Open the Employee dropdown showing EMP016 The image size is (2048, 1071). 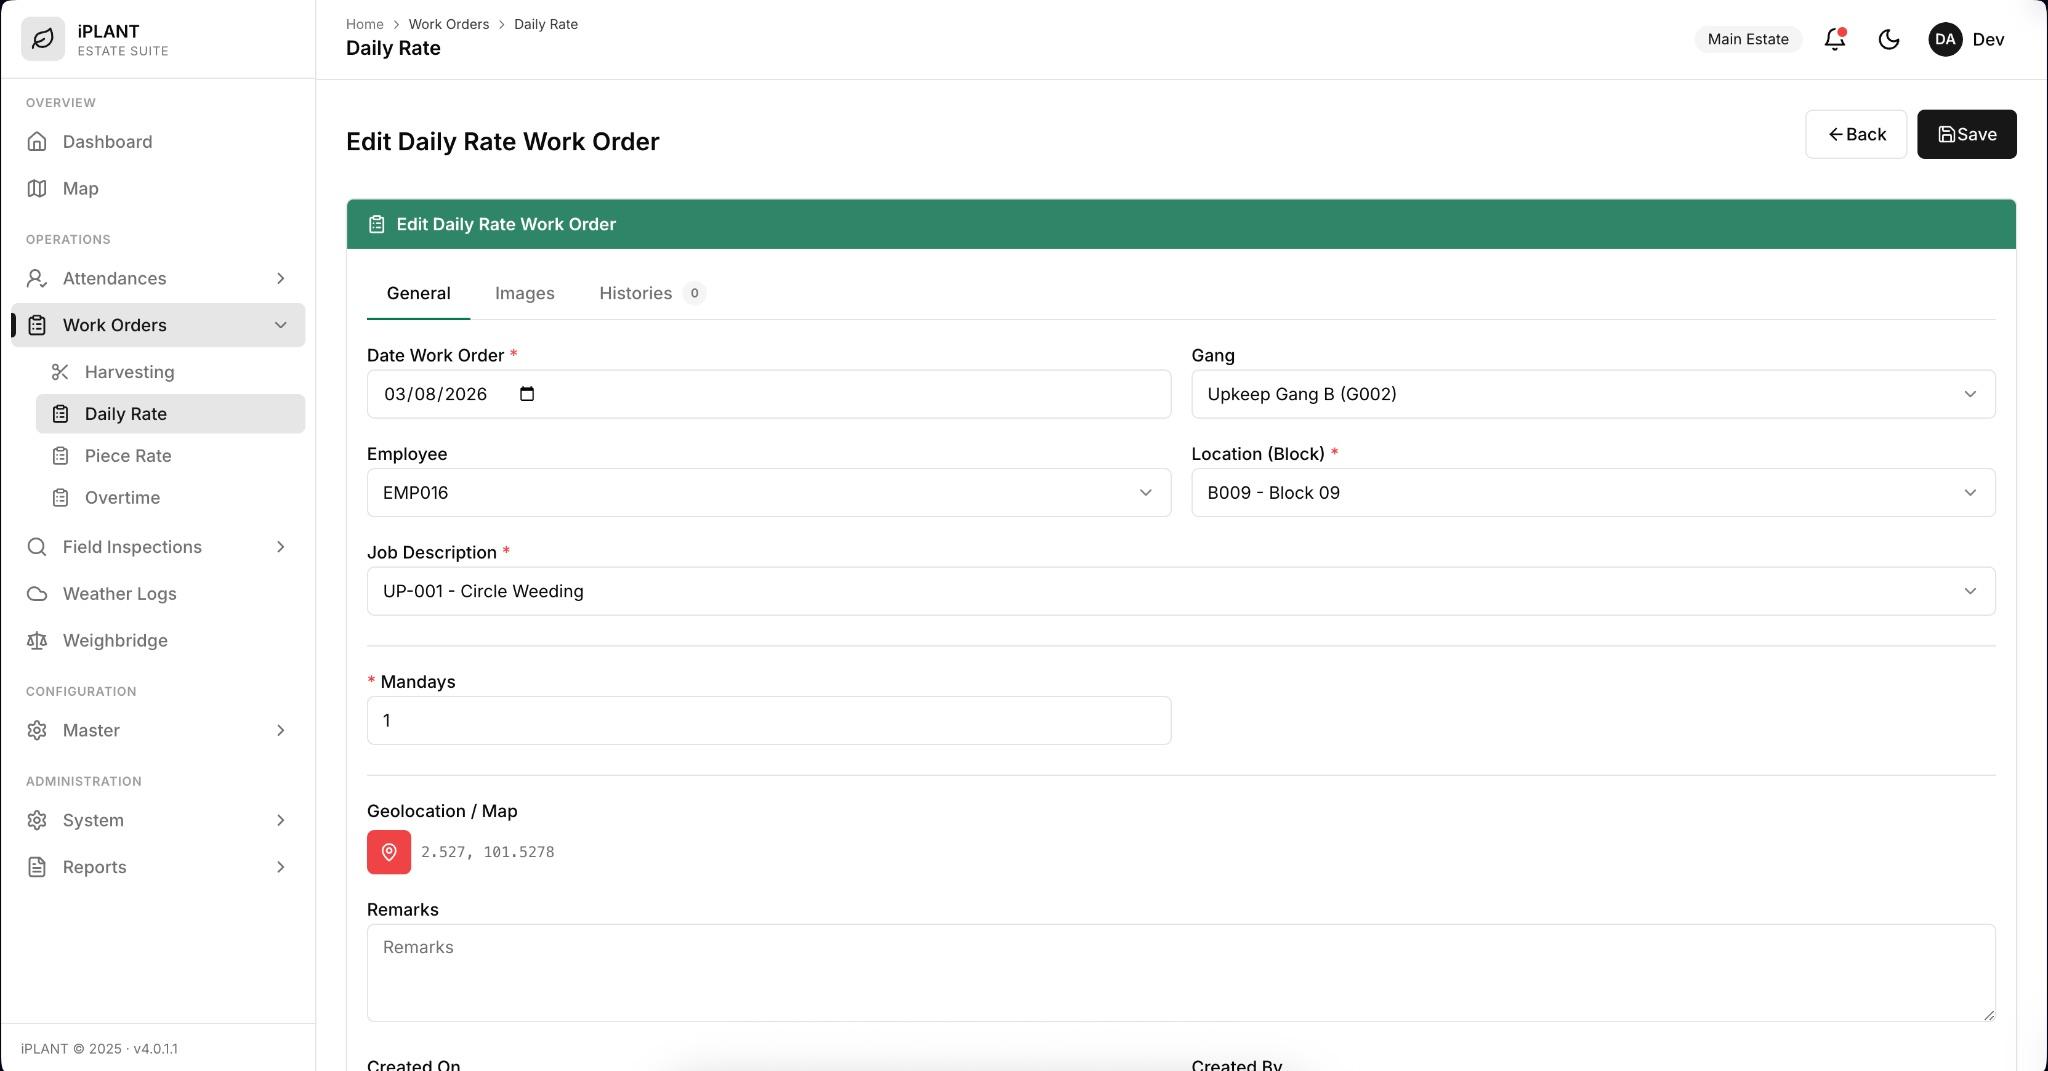pyautogui.click(x=769, y=492)
